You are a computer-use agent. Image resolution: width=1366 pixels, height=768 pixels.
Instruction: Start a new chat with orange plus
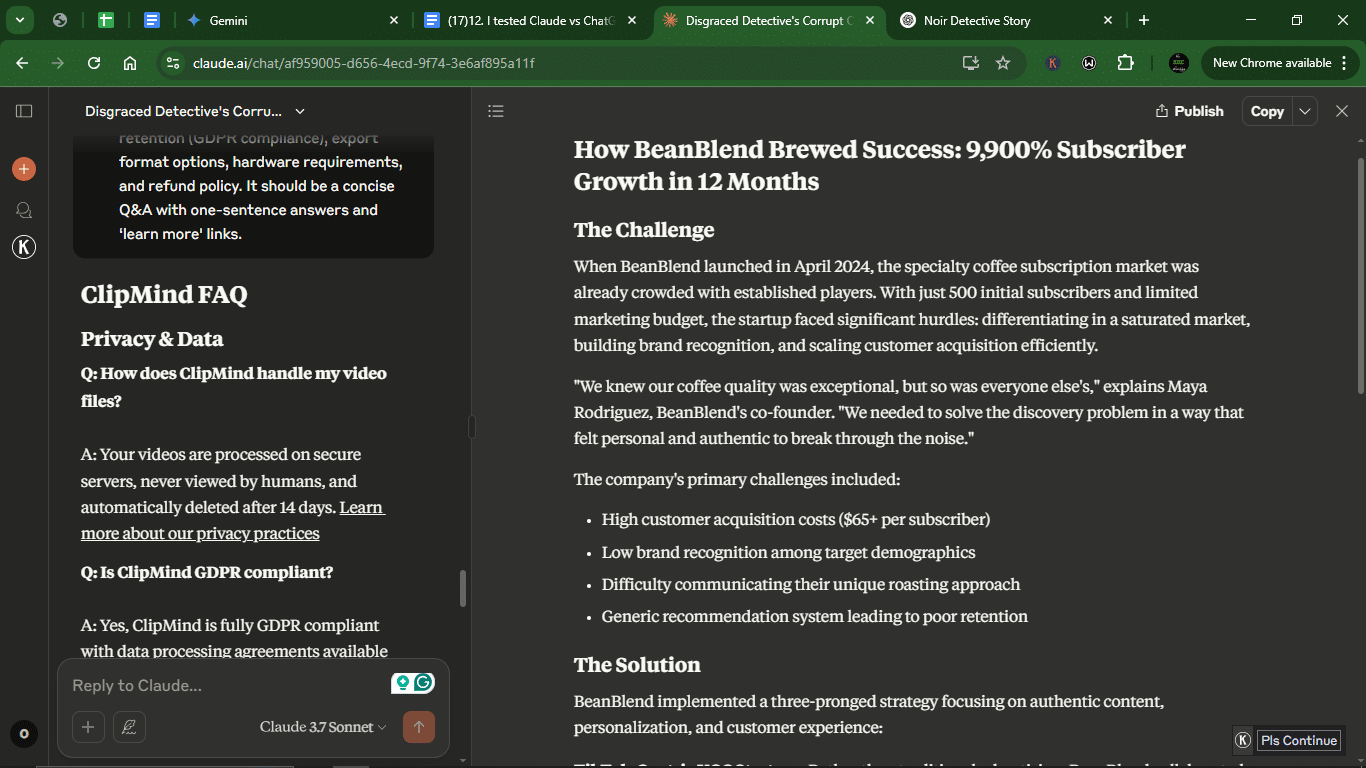pyautogui.click(x=24, y=169)
